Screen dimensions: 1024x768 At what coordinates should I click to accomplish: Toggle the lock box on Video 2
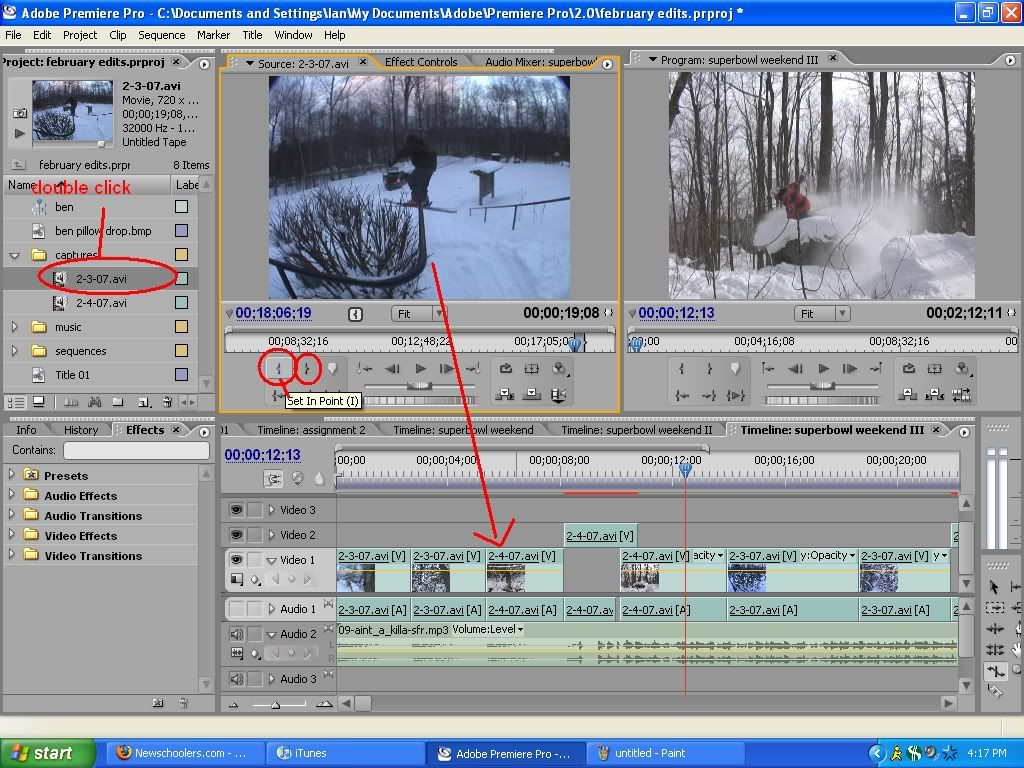pyautogui.click(x=254, y=535)
